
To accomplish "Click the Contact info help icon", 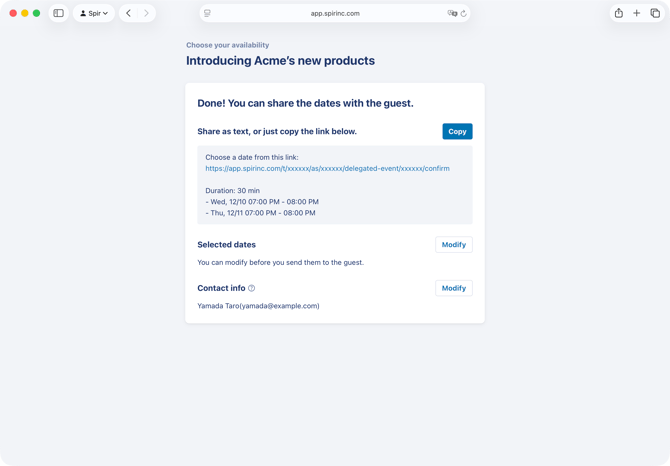I will click(x=252, y=288).
